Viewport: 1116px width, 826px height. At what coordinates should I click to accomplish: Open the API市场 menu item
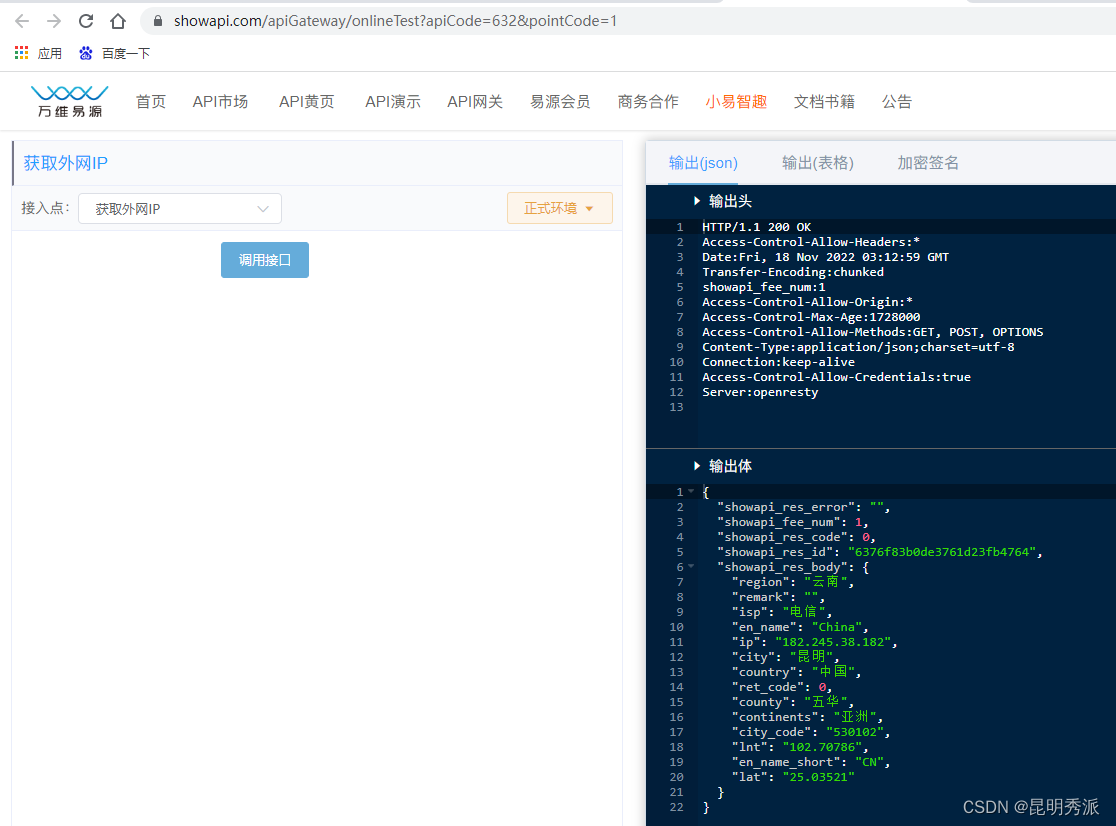[x=220, y=102]
